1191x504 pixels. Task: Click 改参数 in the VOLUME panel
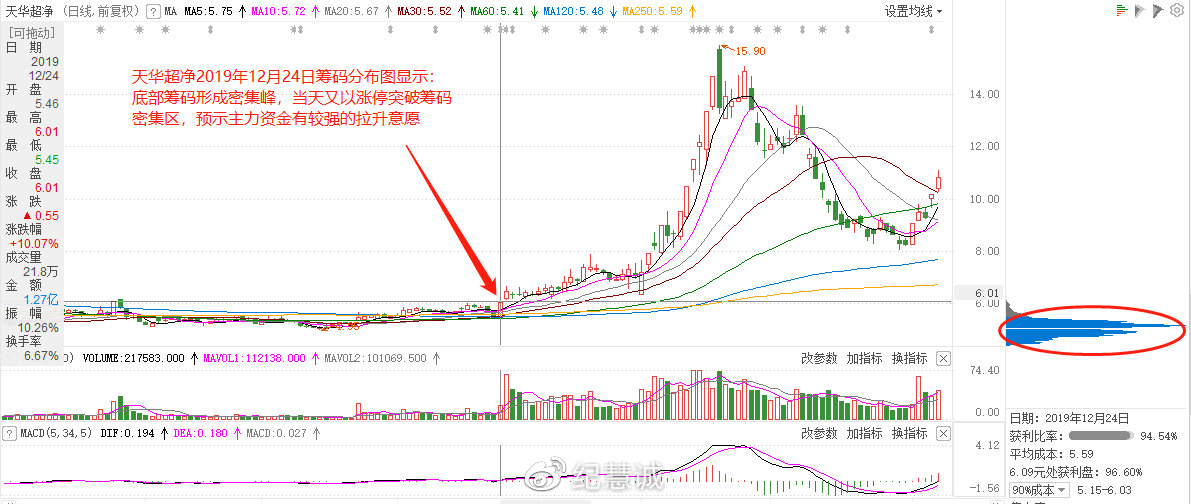(820, 358)
